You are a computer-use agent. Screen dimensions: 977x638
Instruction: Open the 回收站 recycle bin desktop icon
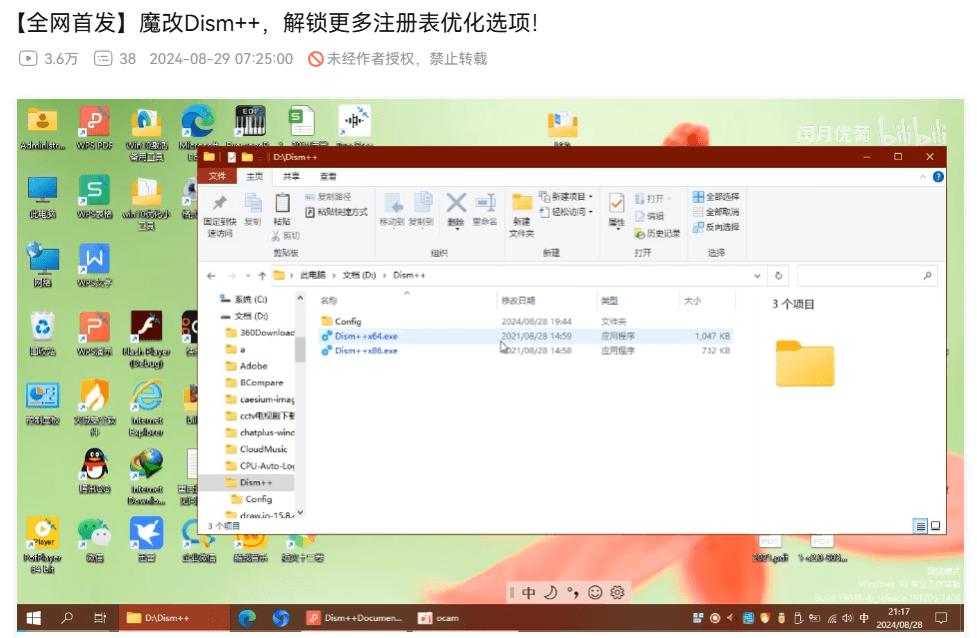pos(42,334)
